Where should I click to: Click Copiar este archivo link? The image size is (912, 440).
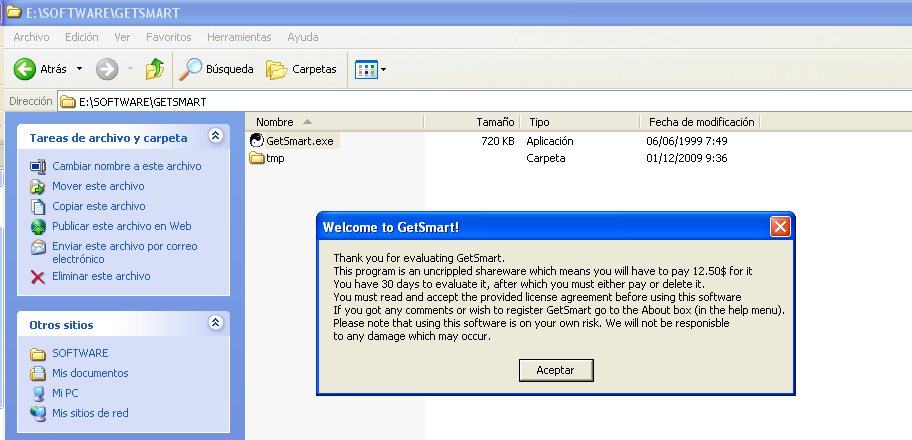point(99,206)
